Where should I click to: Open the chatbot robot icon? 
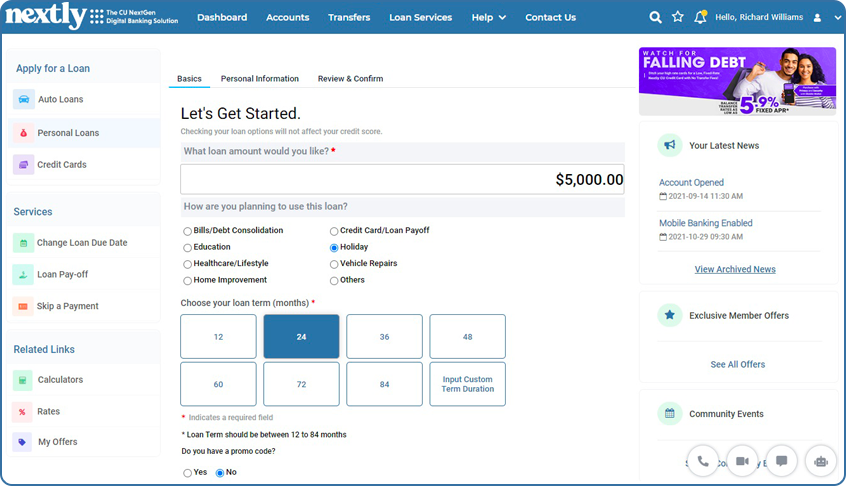[821, 461]
